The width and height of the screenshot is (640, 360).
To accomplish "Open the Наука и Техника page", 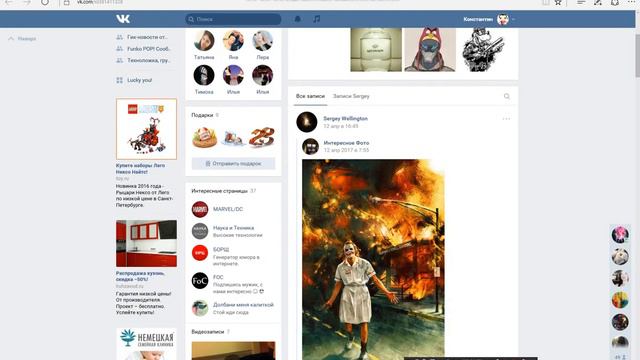I will tap(233, 228).
